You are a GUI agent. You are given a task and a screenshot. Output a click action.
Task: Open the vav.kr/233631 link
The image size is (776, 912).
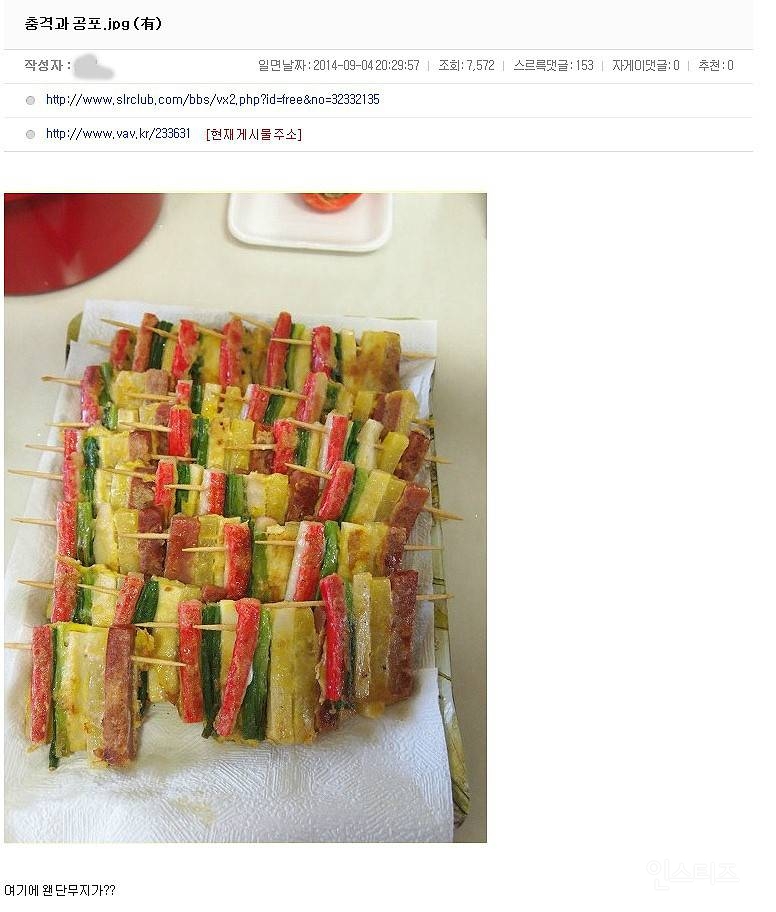tap(118, 134)
